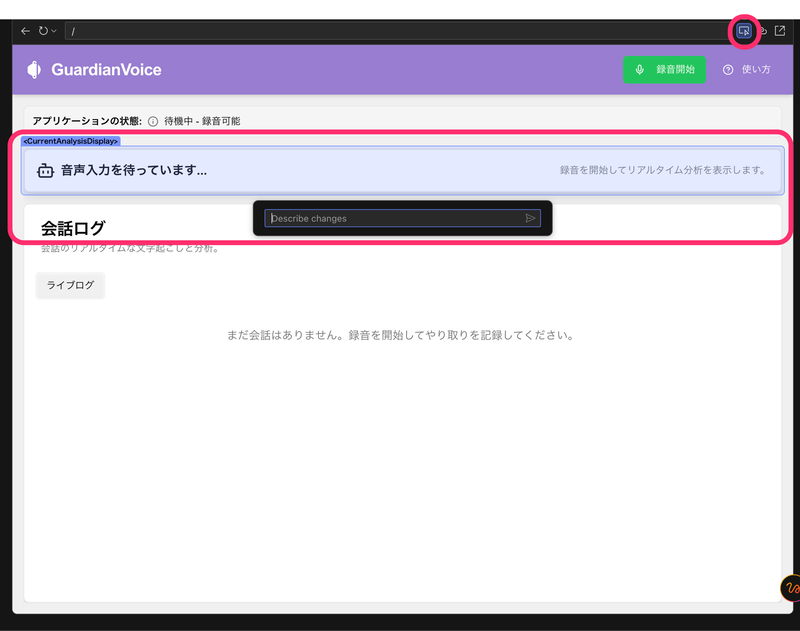Reload the preview with the refresh icon
This screenshot has height=631, width=800.
pyautogui.click(x=43, y=31)
